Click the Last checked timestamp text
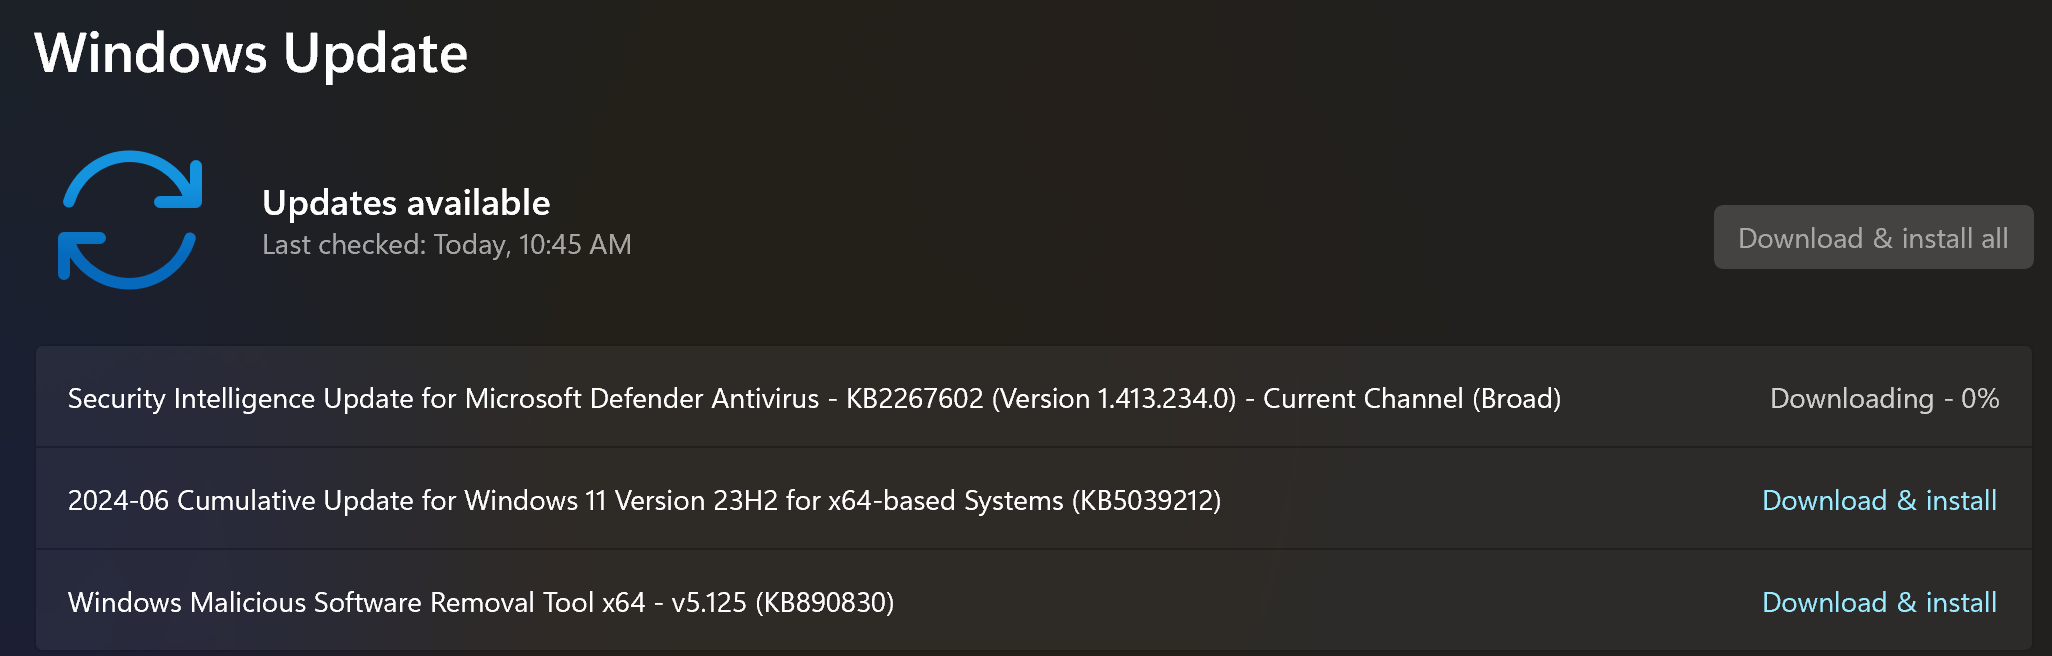Image resolution: width=2052 pixels, height=656 pixels. (x=447, y=245)
